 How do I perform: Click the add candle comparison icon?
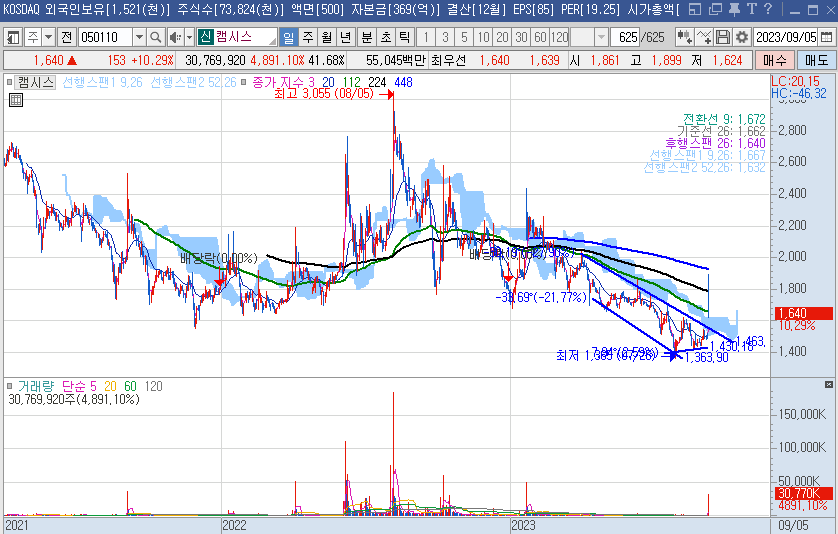click(685, 37)
